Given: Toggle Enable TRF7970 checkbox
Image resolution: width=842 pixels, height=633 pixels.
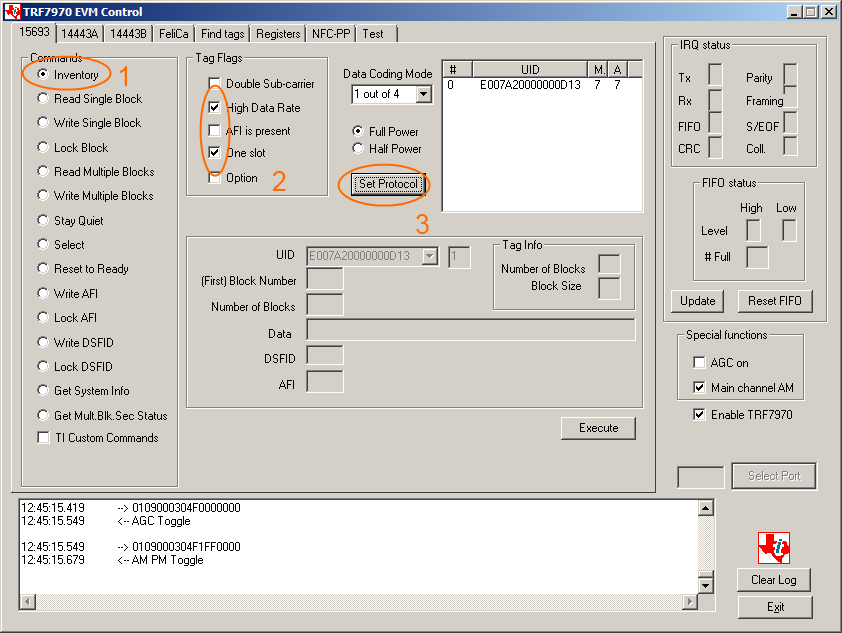Looking at the screenshot, I should (x=699, y=414).
